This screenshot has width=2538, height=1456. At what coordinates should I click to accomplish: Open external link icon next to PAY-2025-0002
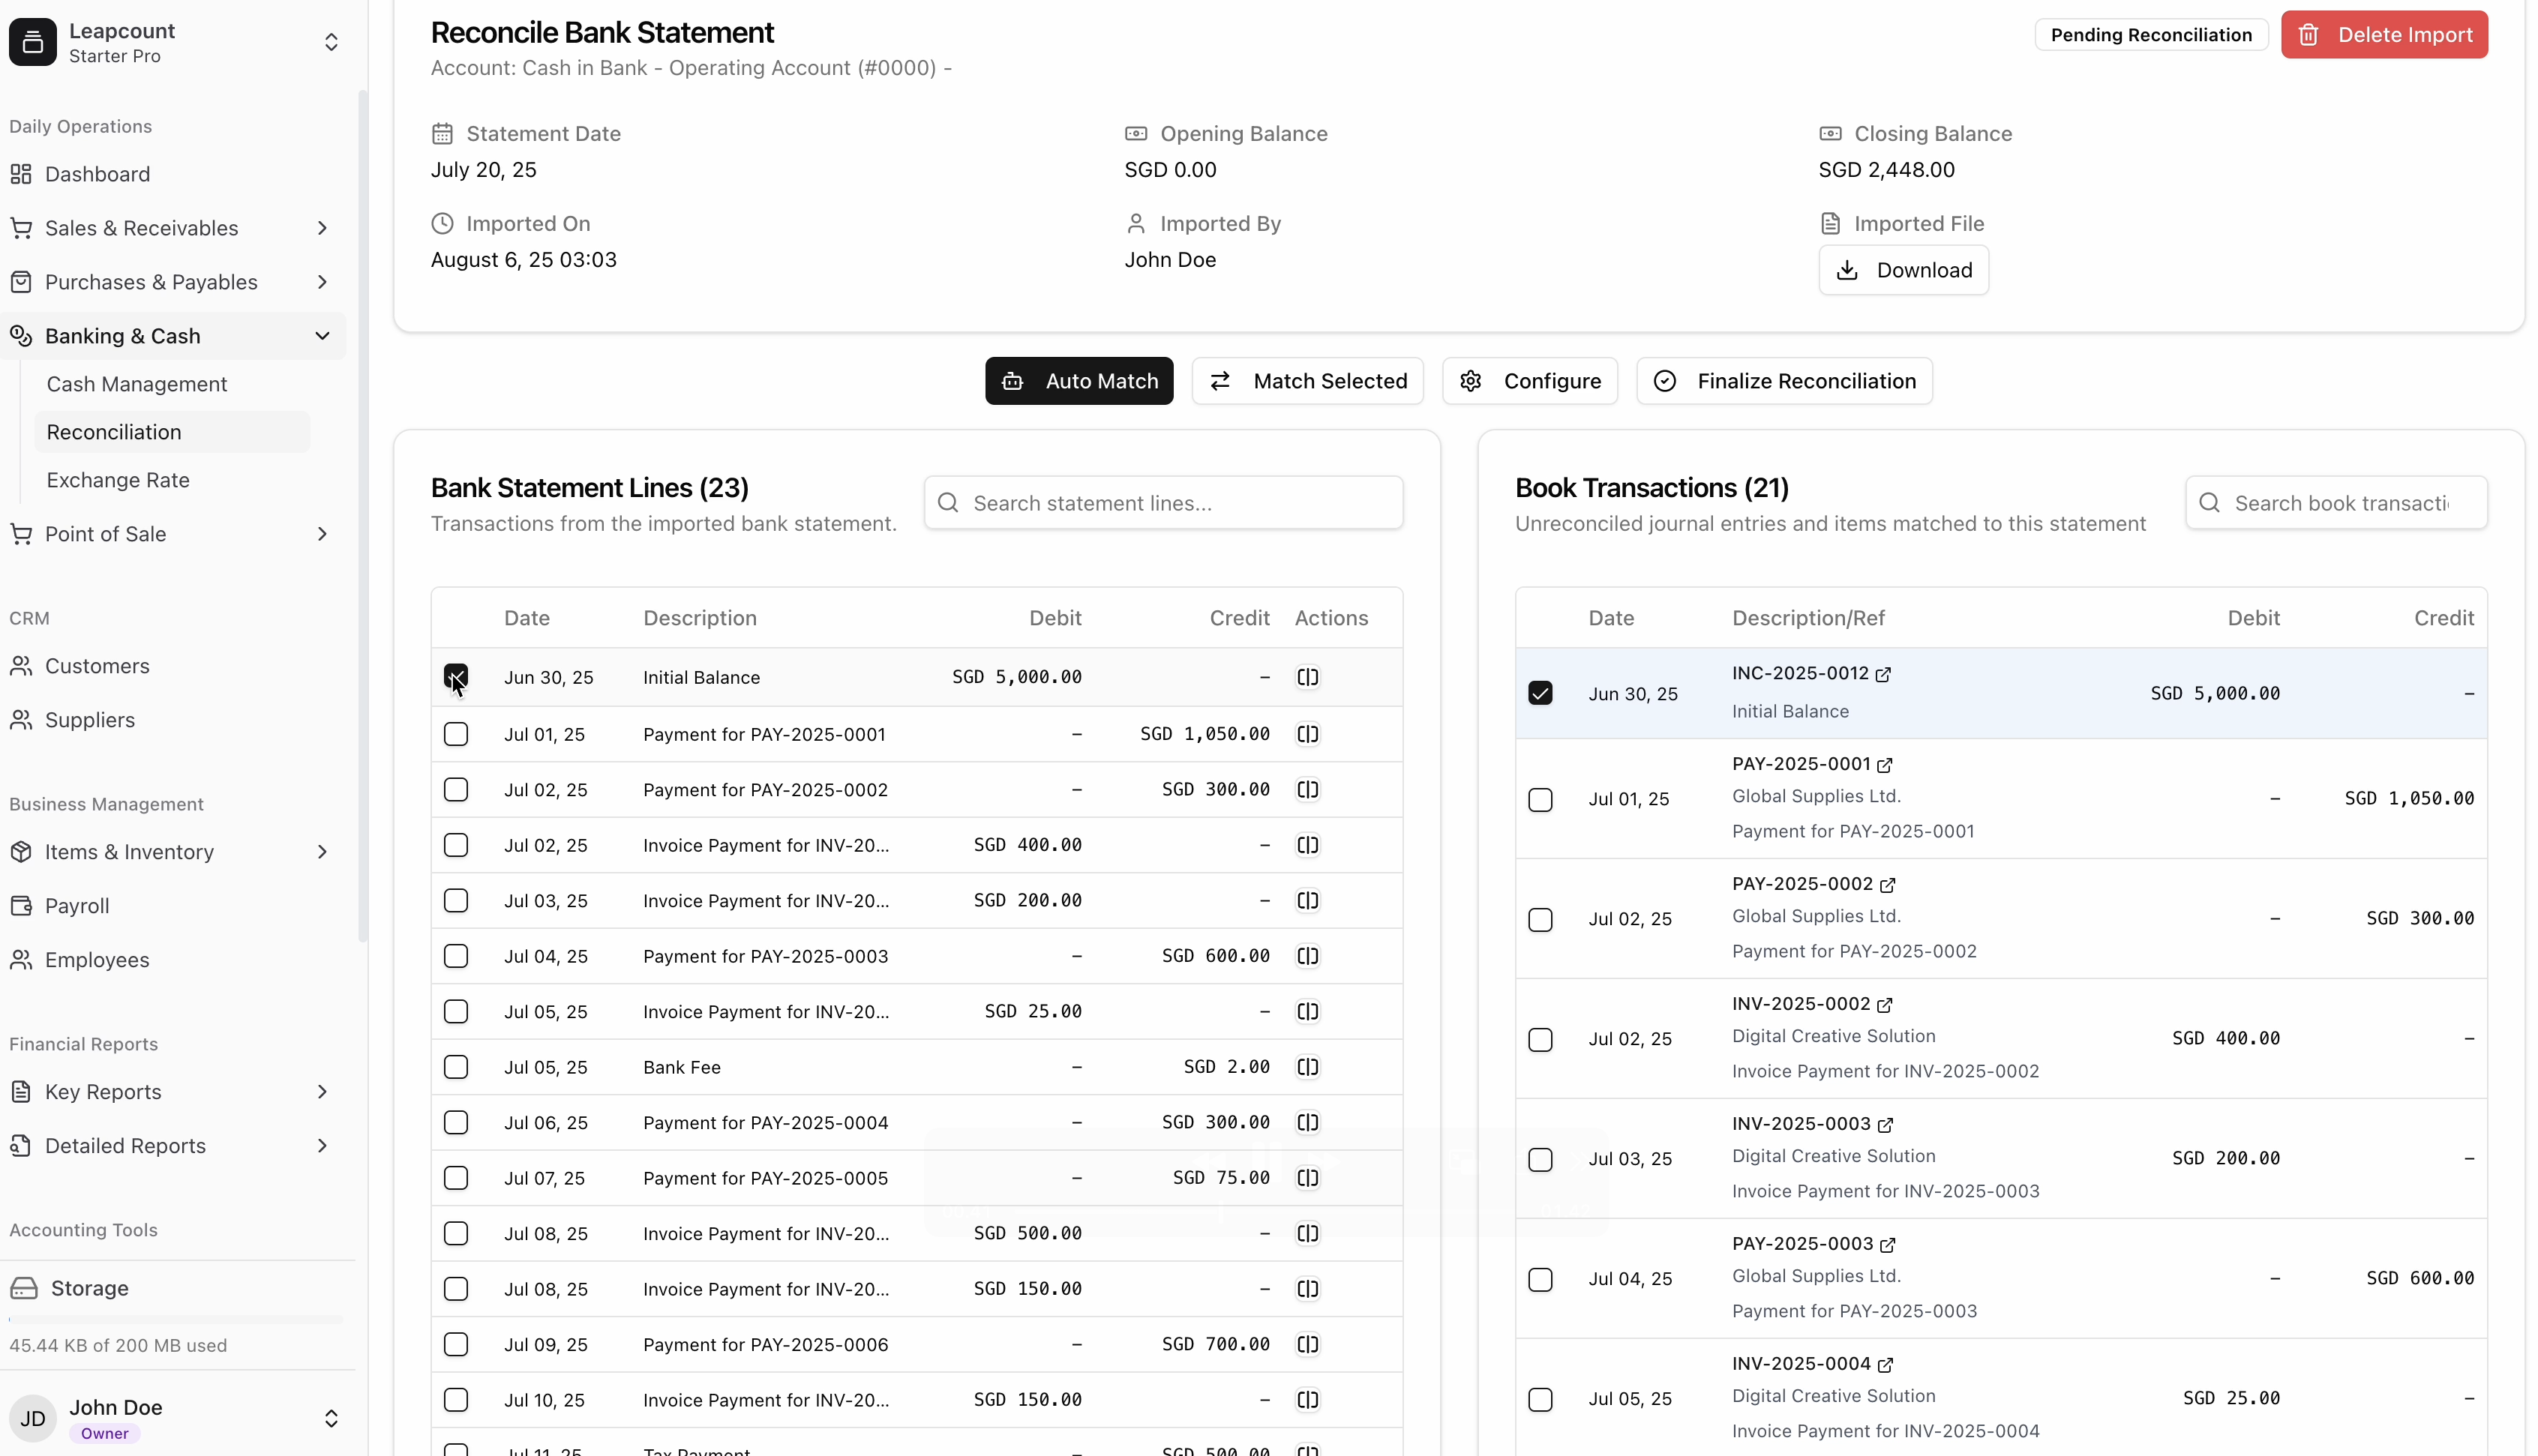pos(1888,885)
